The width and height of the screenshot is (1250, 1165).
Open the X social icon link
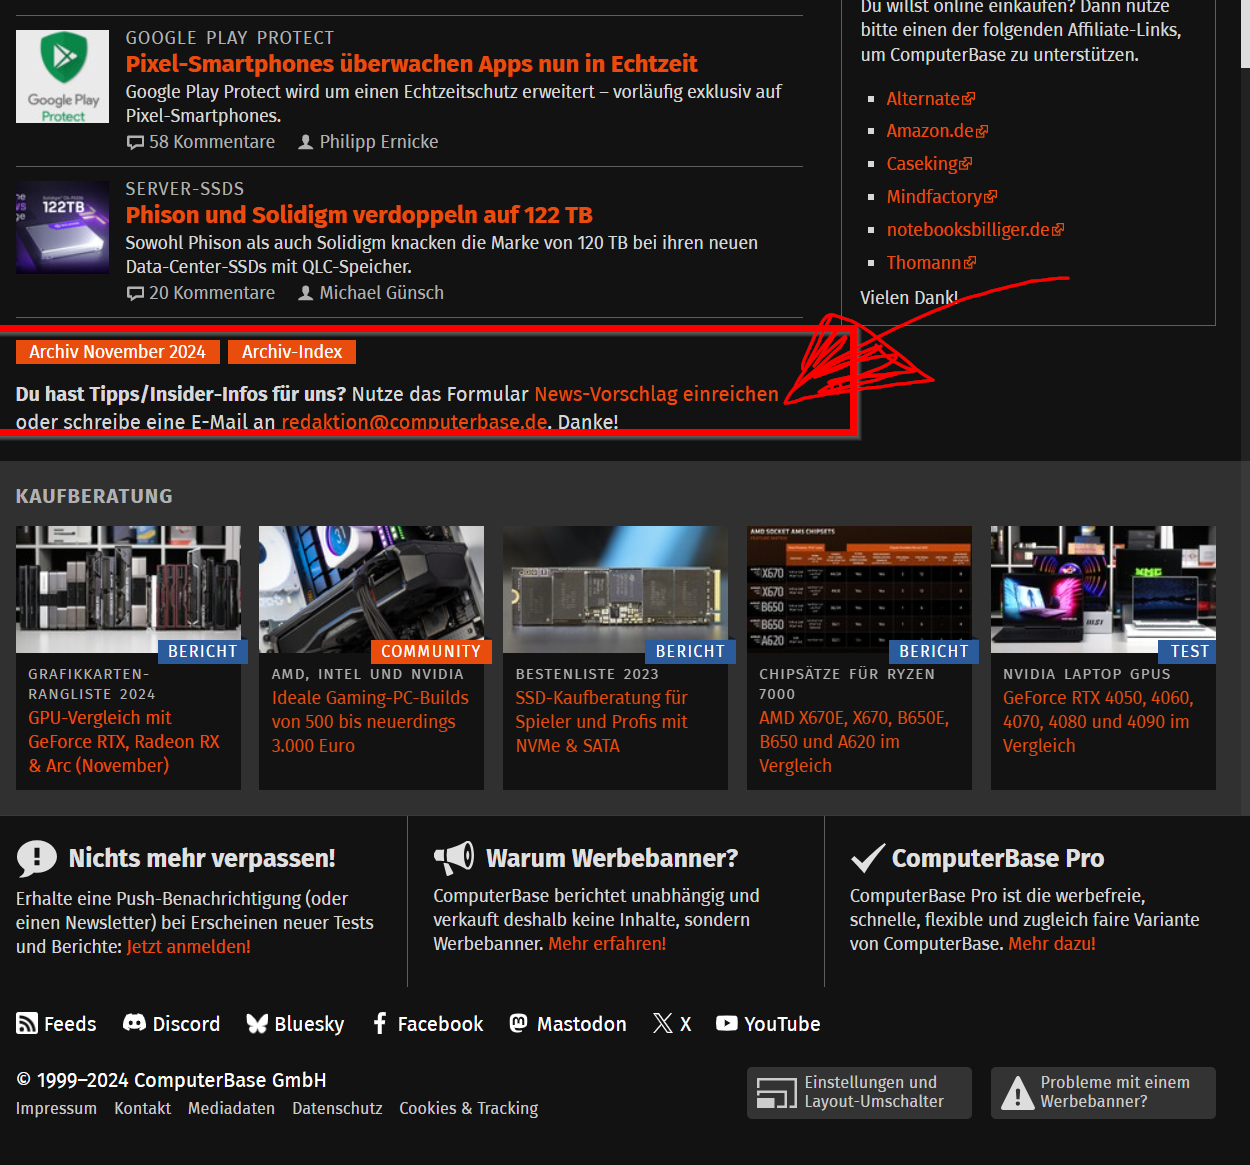pos(662,1023)
